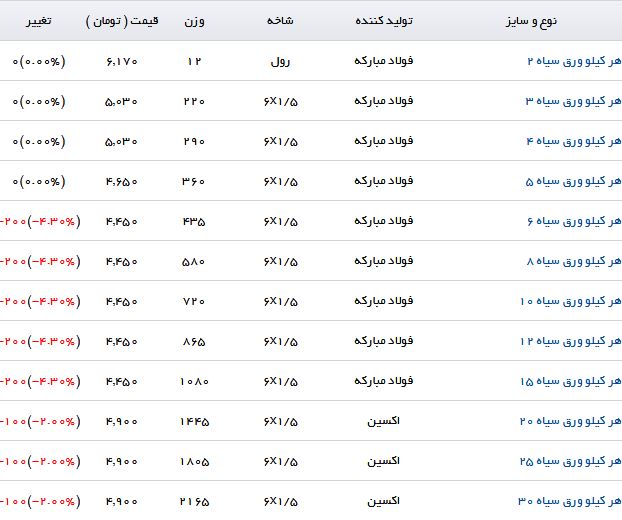Select producer 'فولاد مبارکه' in the ورق سیاه ۲ row
Viewport: 622px width, 520px height.
pos(384,61)
